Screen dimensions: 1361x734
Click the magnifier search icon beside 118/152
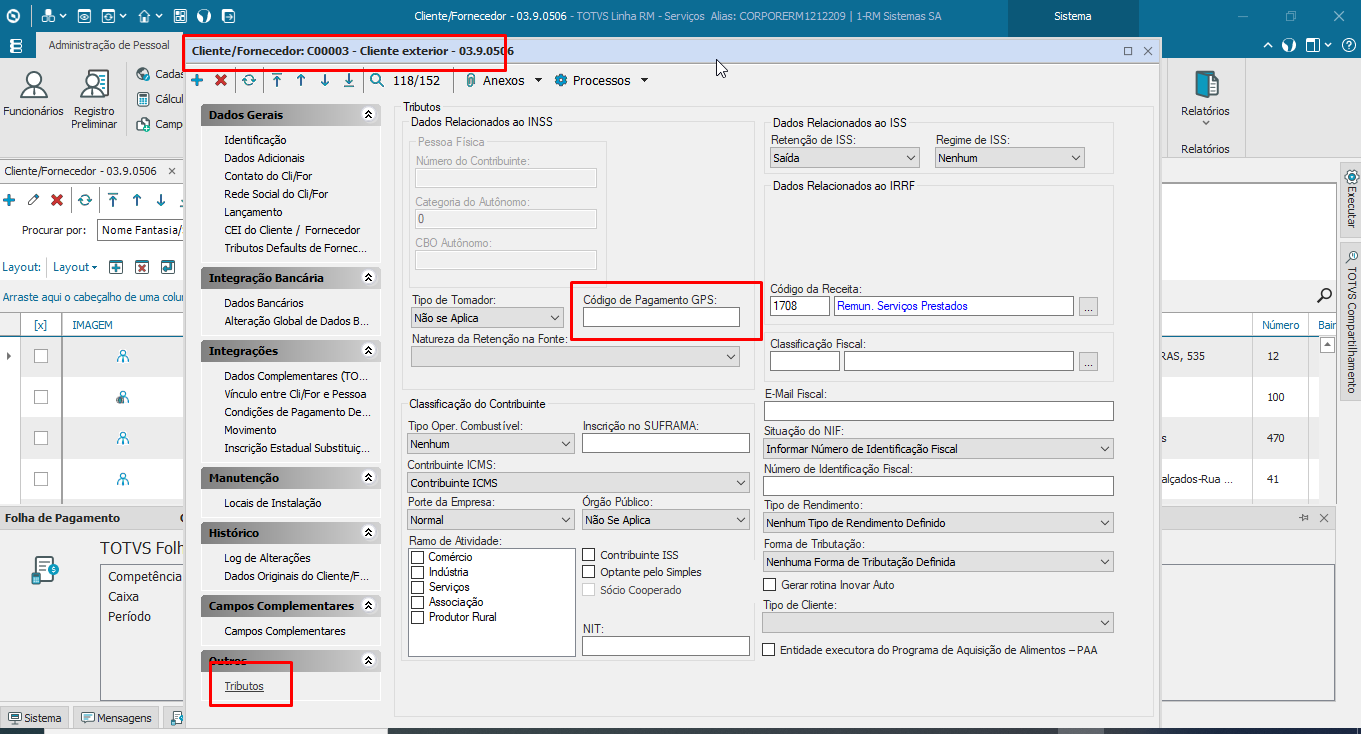[377, 80]
